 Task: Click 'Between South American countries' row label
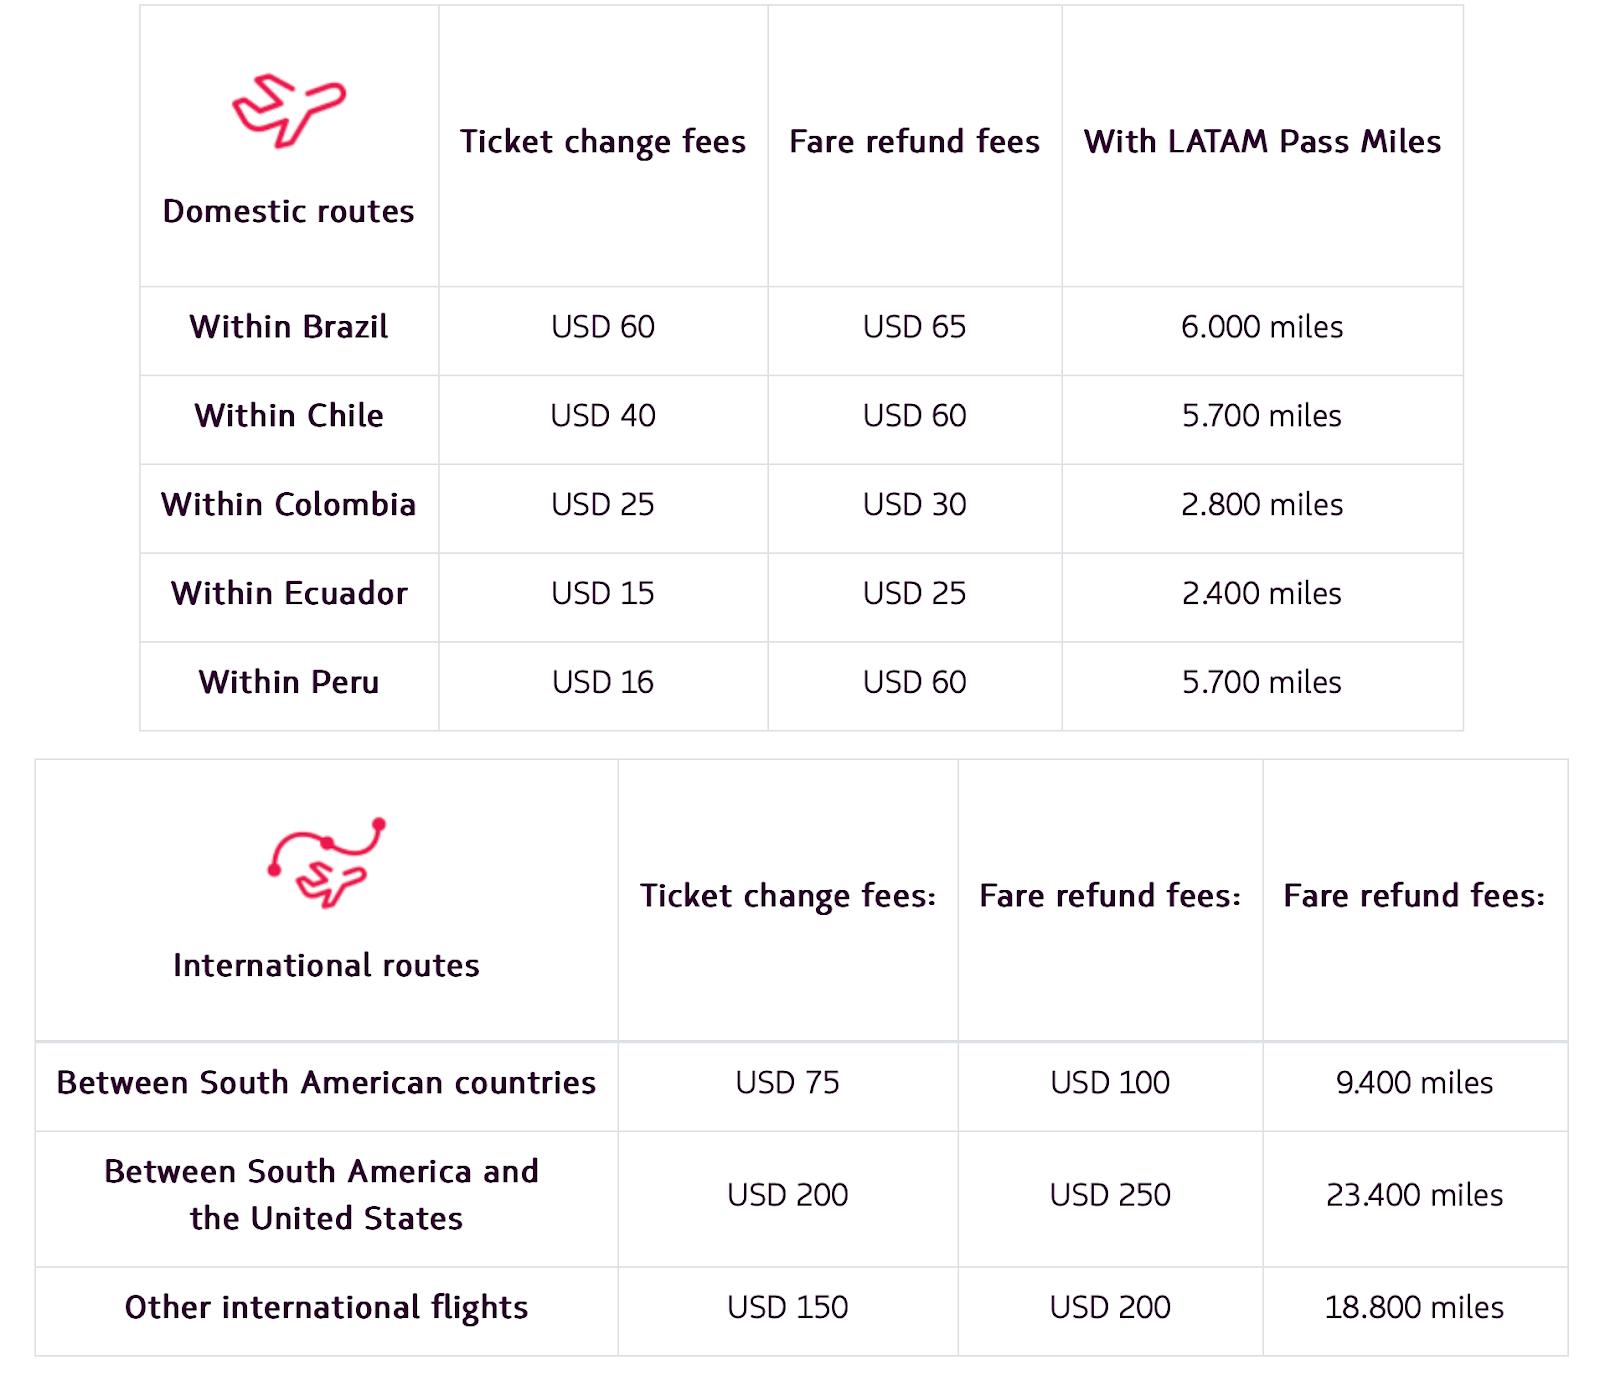pos(326,1083)
